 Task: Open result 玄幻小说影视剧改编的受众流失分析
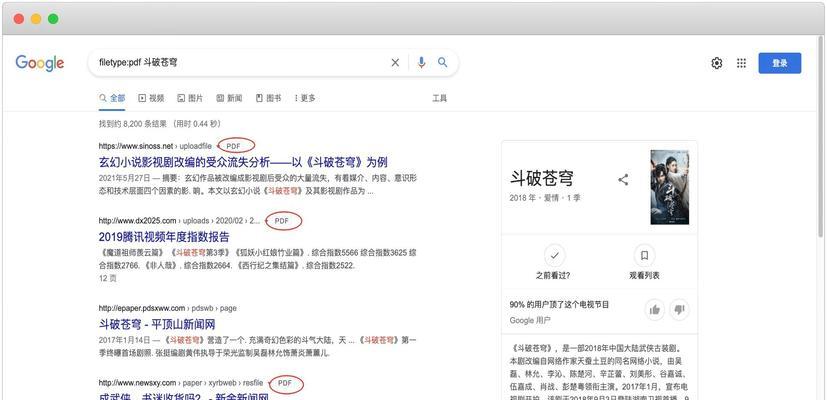pos(243,161)
